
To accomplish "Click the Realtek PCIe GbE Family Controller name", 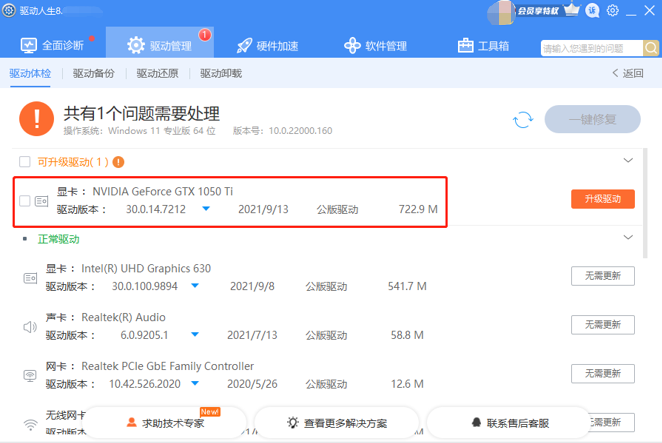I will [x=167, y=366].
